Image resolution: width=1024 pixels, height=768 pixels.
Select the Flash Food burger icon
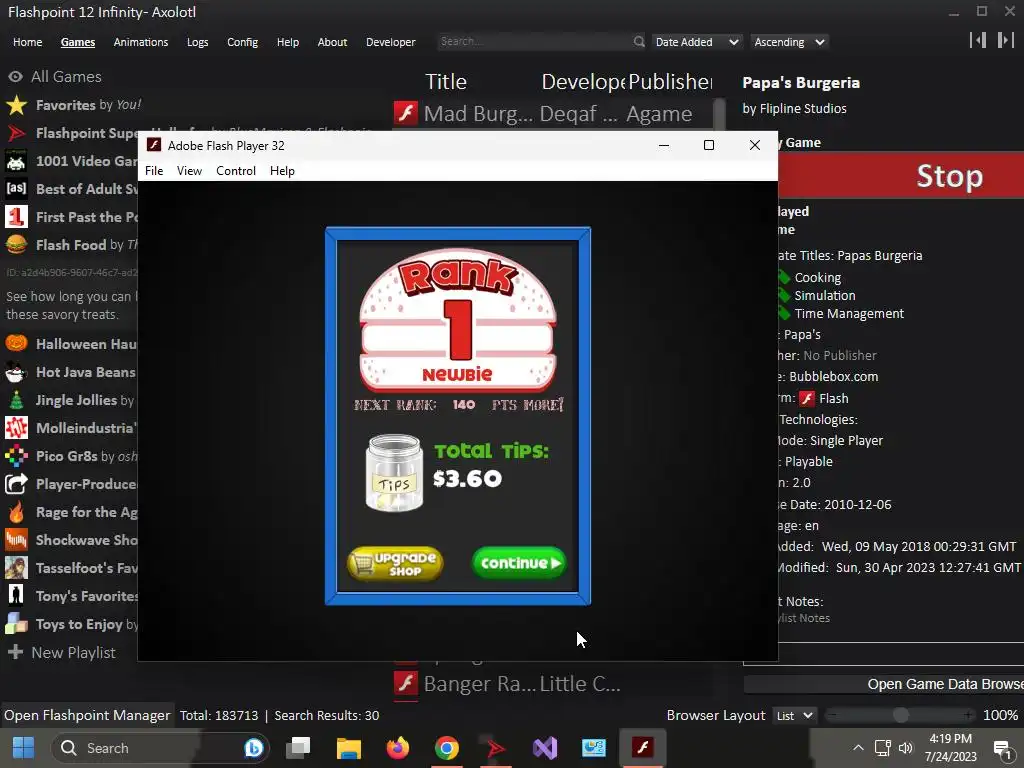click(x=16, y=245)
